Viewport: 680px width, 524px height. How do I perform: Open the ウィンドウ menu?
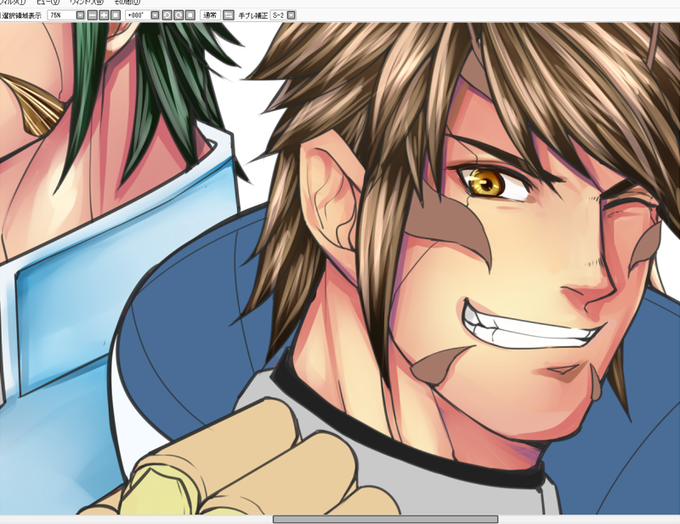[x=87, y=2]
